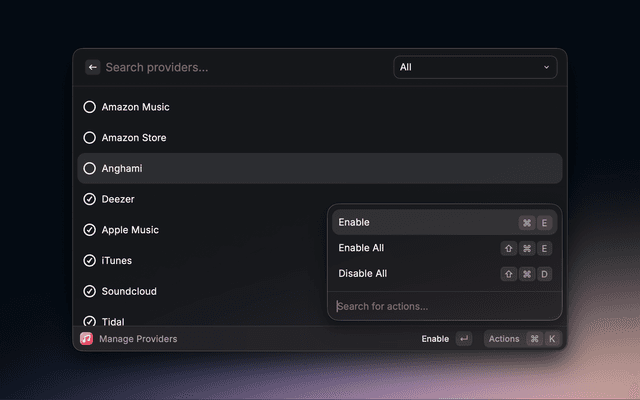
Task: Uncheck the Deezer provider checkmark
Action: coord(90,200)
